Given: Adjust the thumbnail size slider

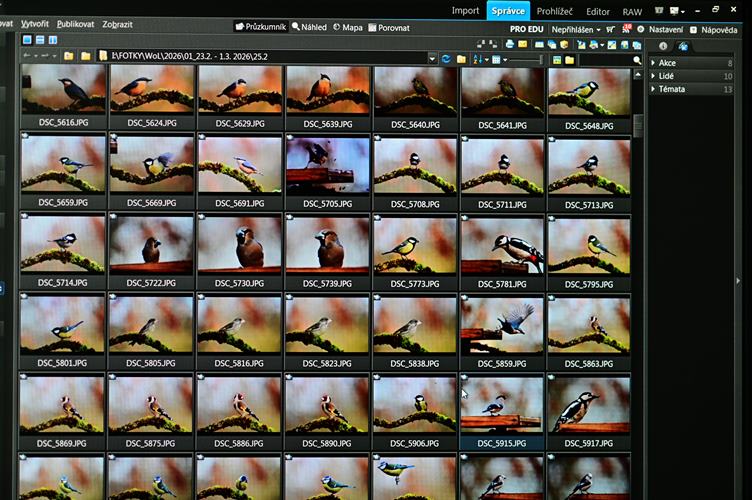Looking at the screenshot, I should click(x=523, y=60).
